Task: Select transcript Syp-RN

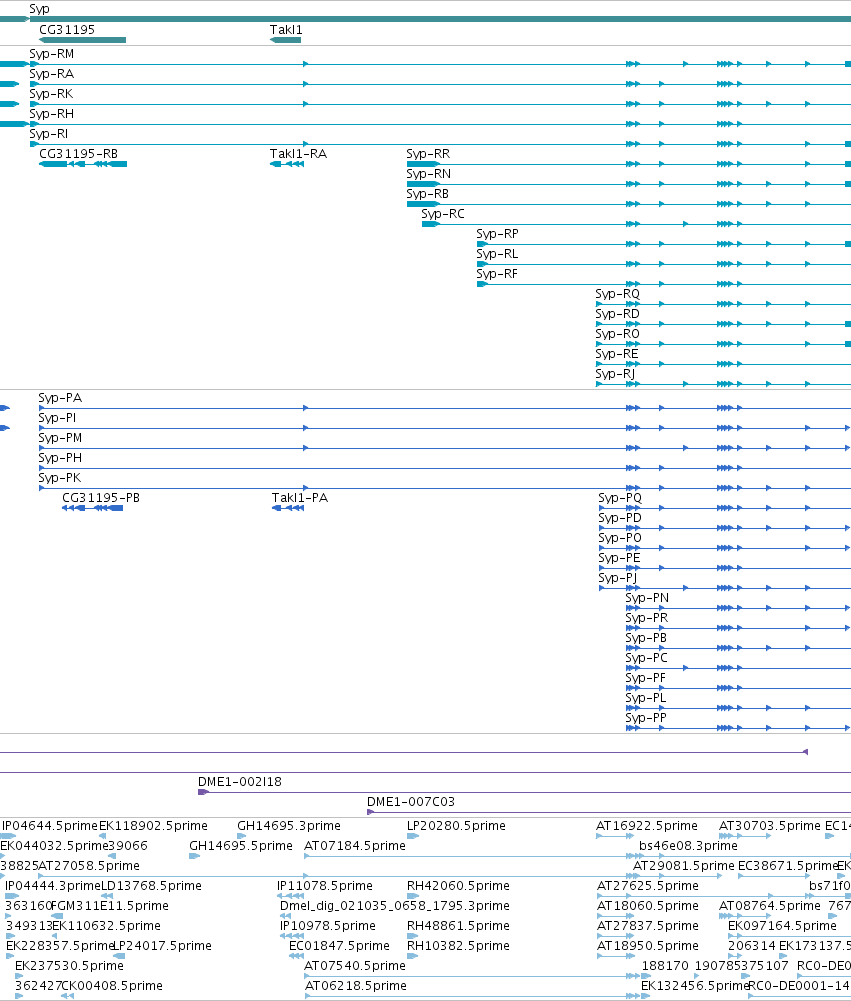Action: point(429,174)
